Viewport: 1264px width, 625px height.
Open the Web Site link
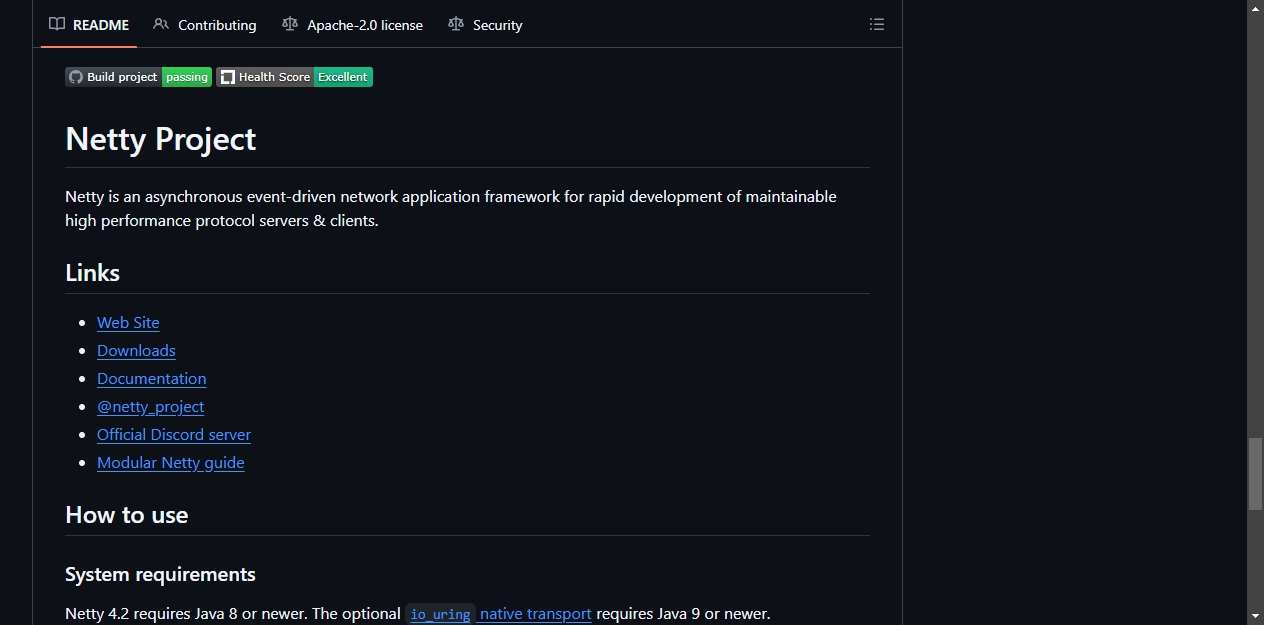click(x=128, y=322)
